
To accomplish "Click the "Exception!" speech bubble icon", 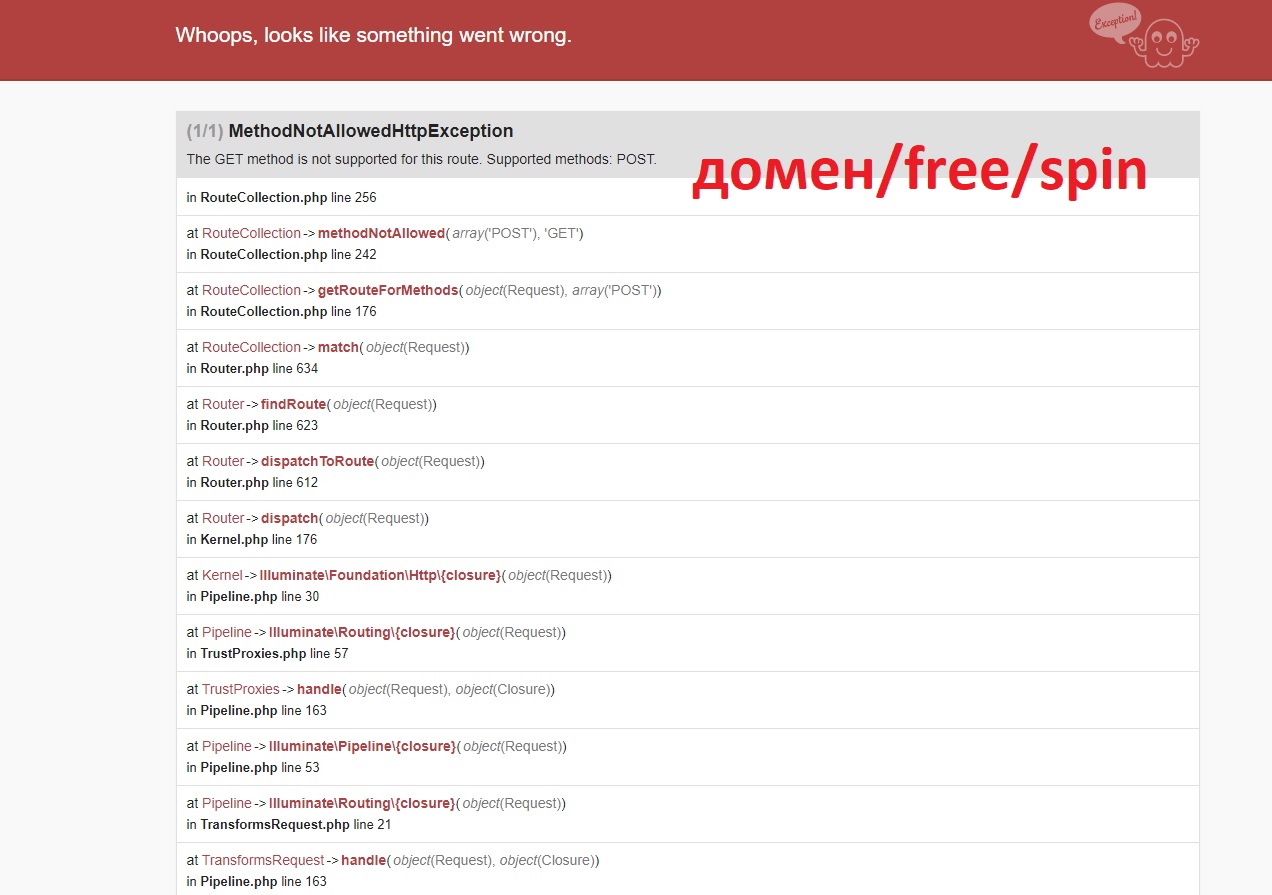I will click(1114, 21).
